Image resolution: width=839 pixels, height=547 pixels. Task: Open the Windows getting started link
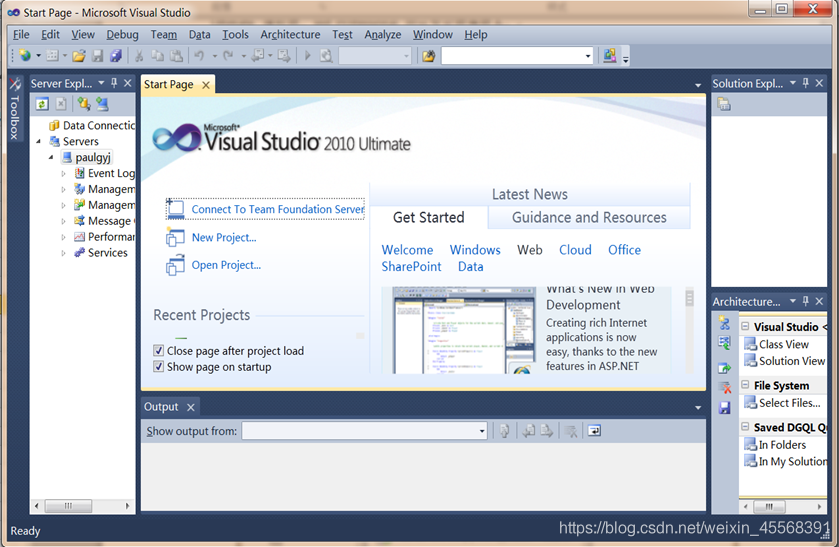point(475,250)
